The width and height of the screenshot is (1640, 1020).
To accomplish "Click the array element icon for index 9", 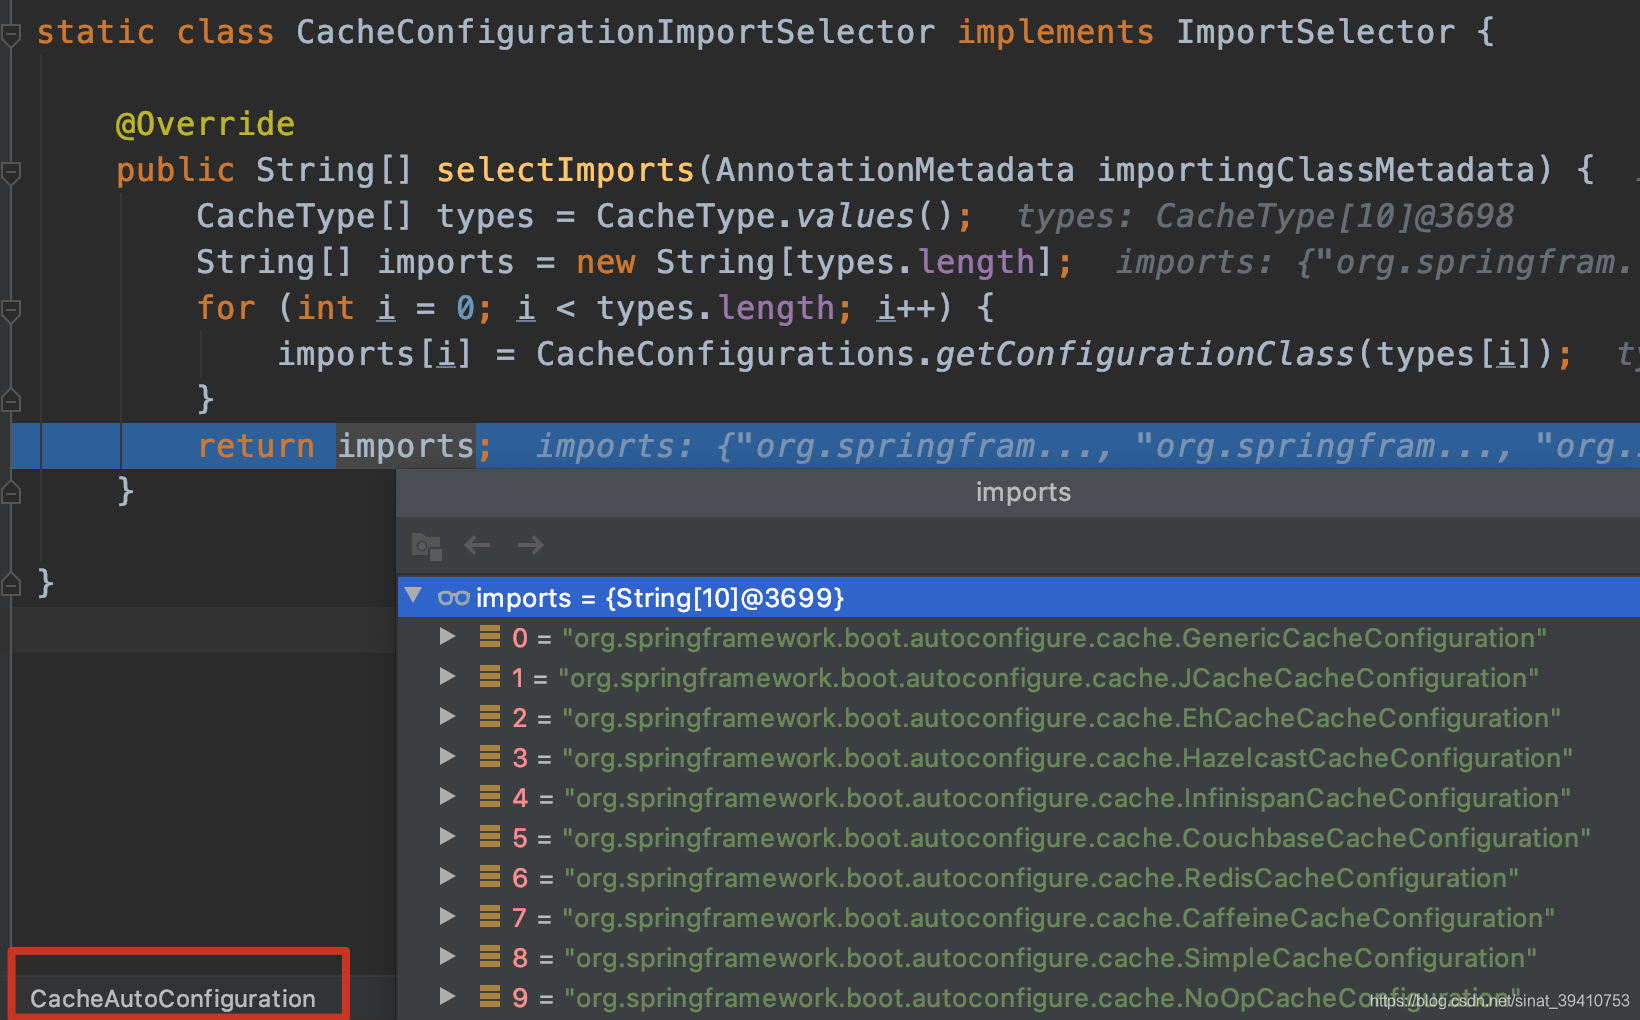I will (490, 996).
